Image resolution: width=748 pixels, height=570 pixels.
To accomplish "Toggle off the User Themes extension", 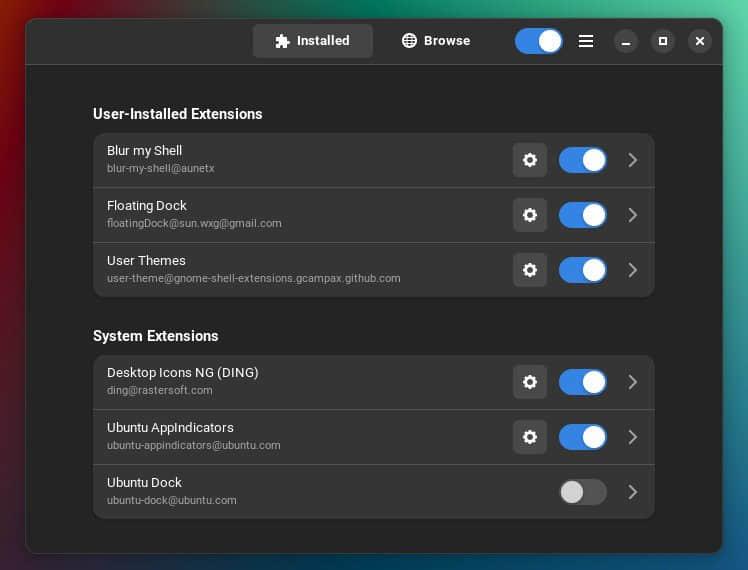I will pos(582,270).
